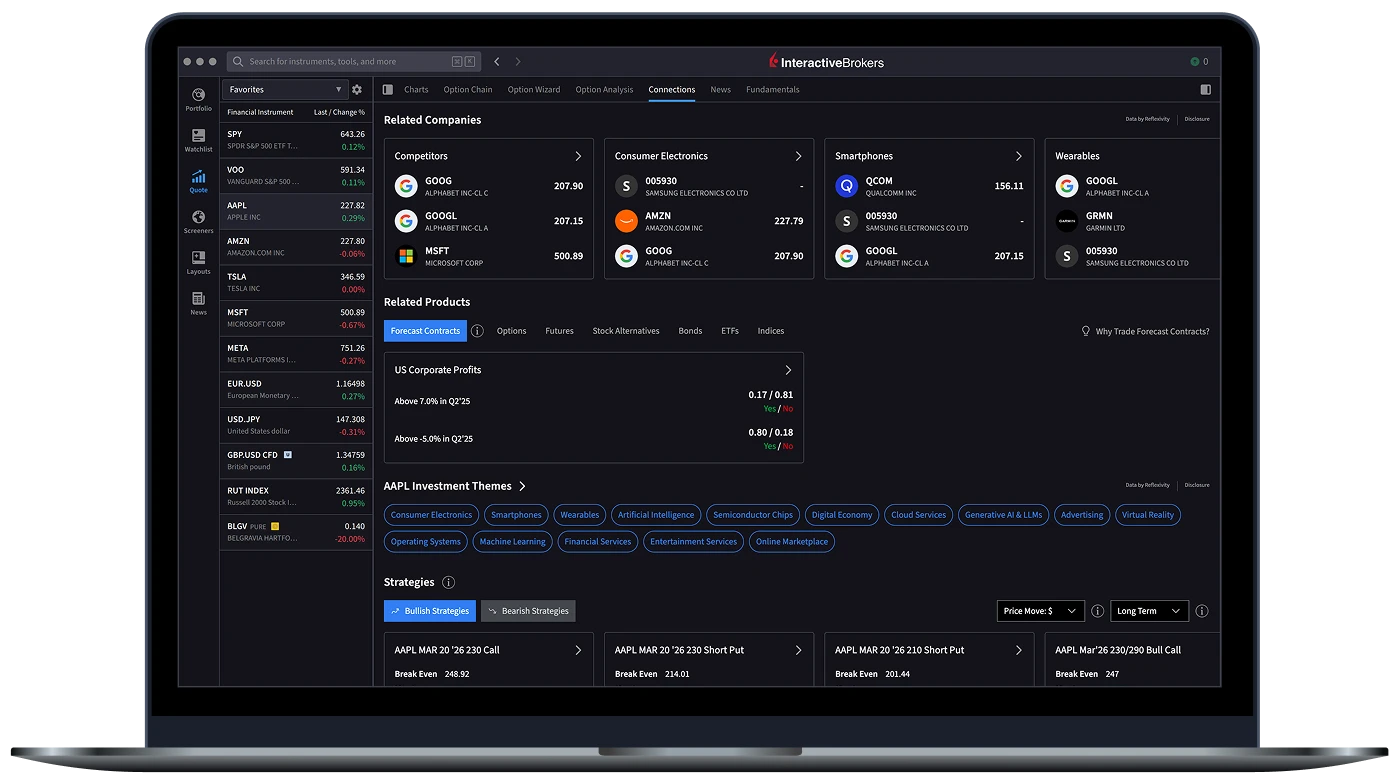Click the notification indicator showing 0
The height and width of the screenshot is (783, 1398).
pyautogui.click(x=1199, y=62)
